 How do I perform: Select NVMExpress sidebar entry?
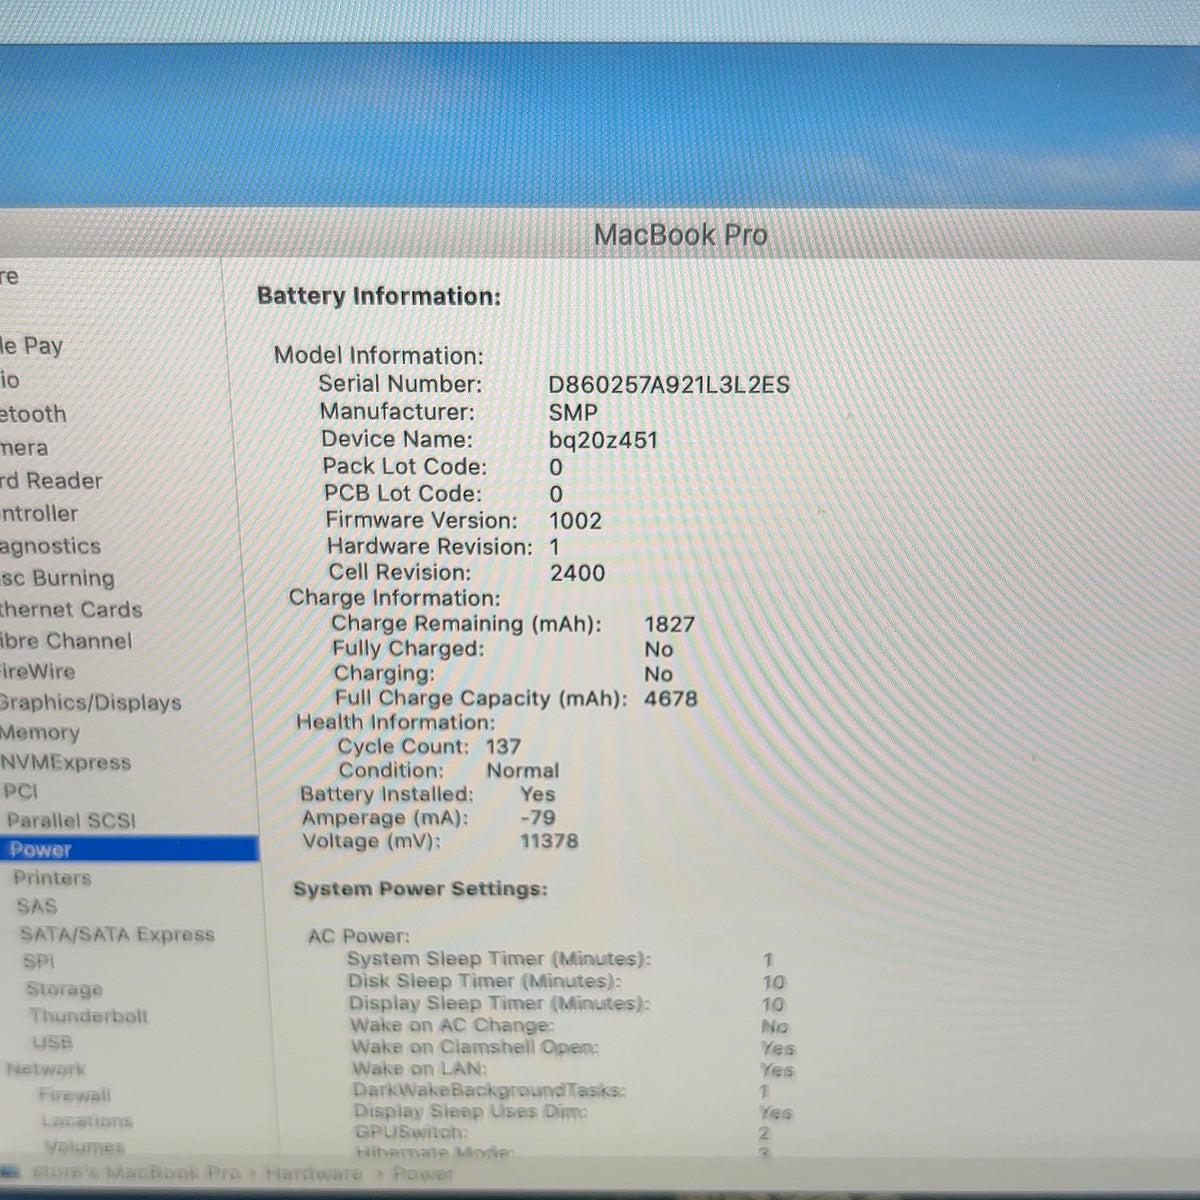66,762
